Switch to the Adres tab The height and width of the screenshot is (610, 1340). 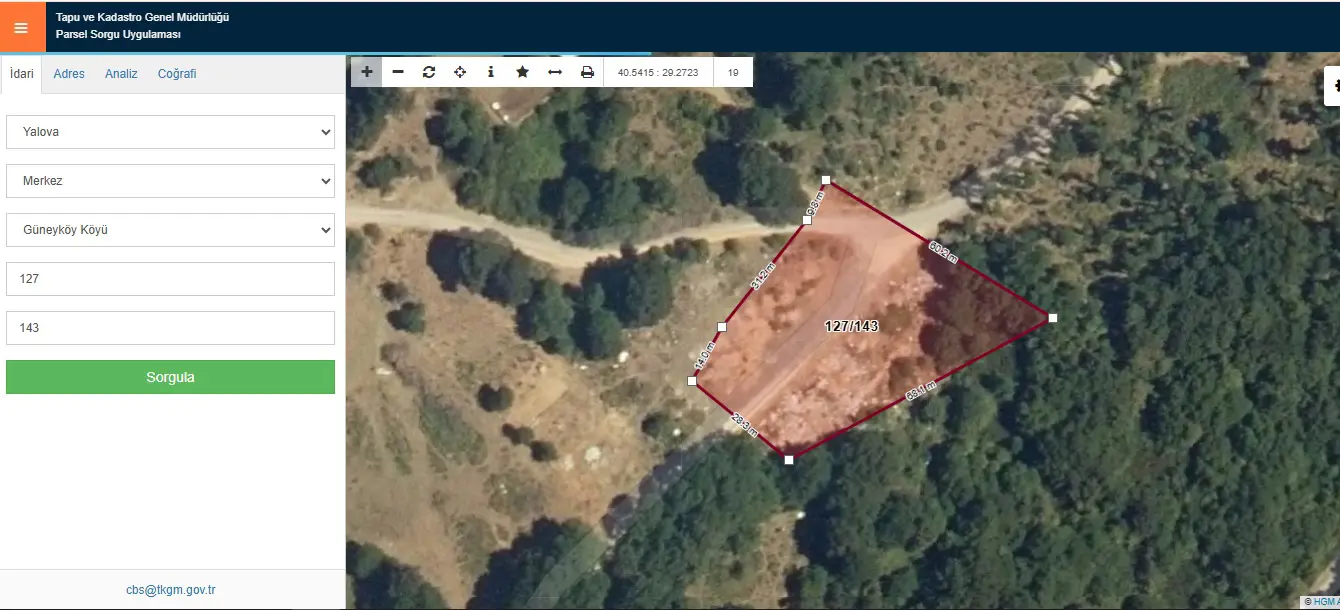tap(69, 74)
